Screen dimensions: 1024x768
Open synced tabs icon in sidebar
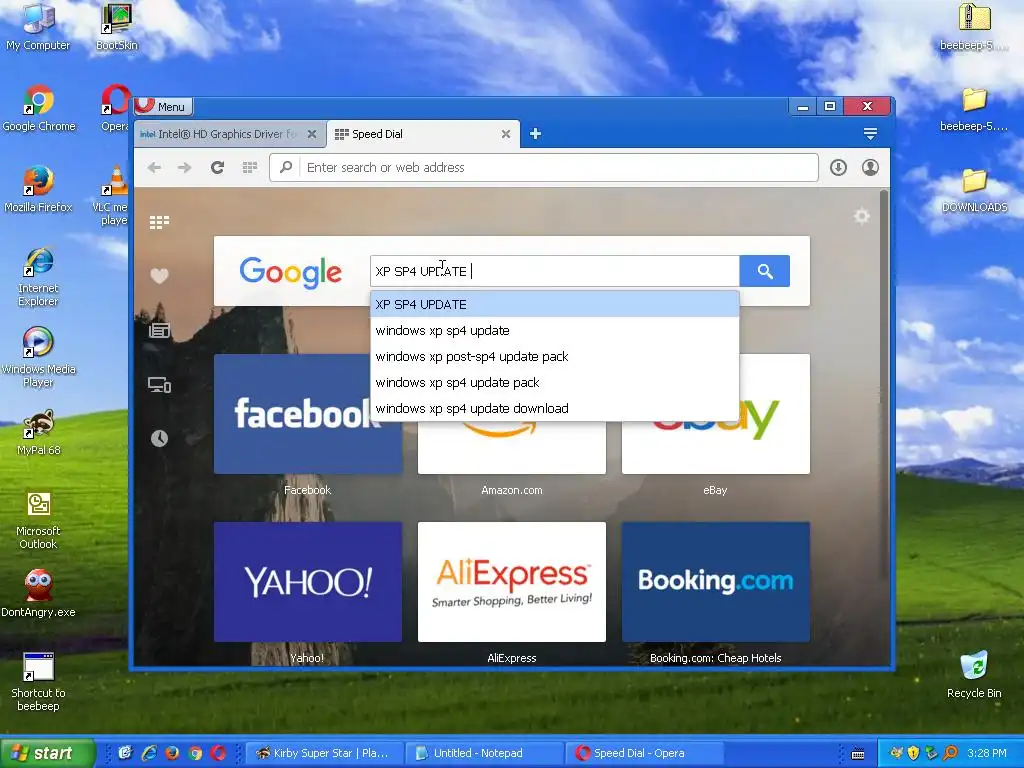159,385
